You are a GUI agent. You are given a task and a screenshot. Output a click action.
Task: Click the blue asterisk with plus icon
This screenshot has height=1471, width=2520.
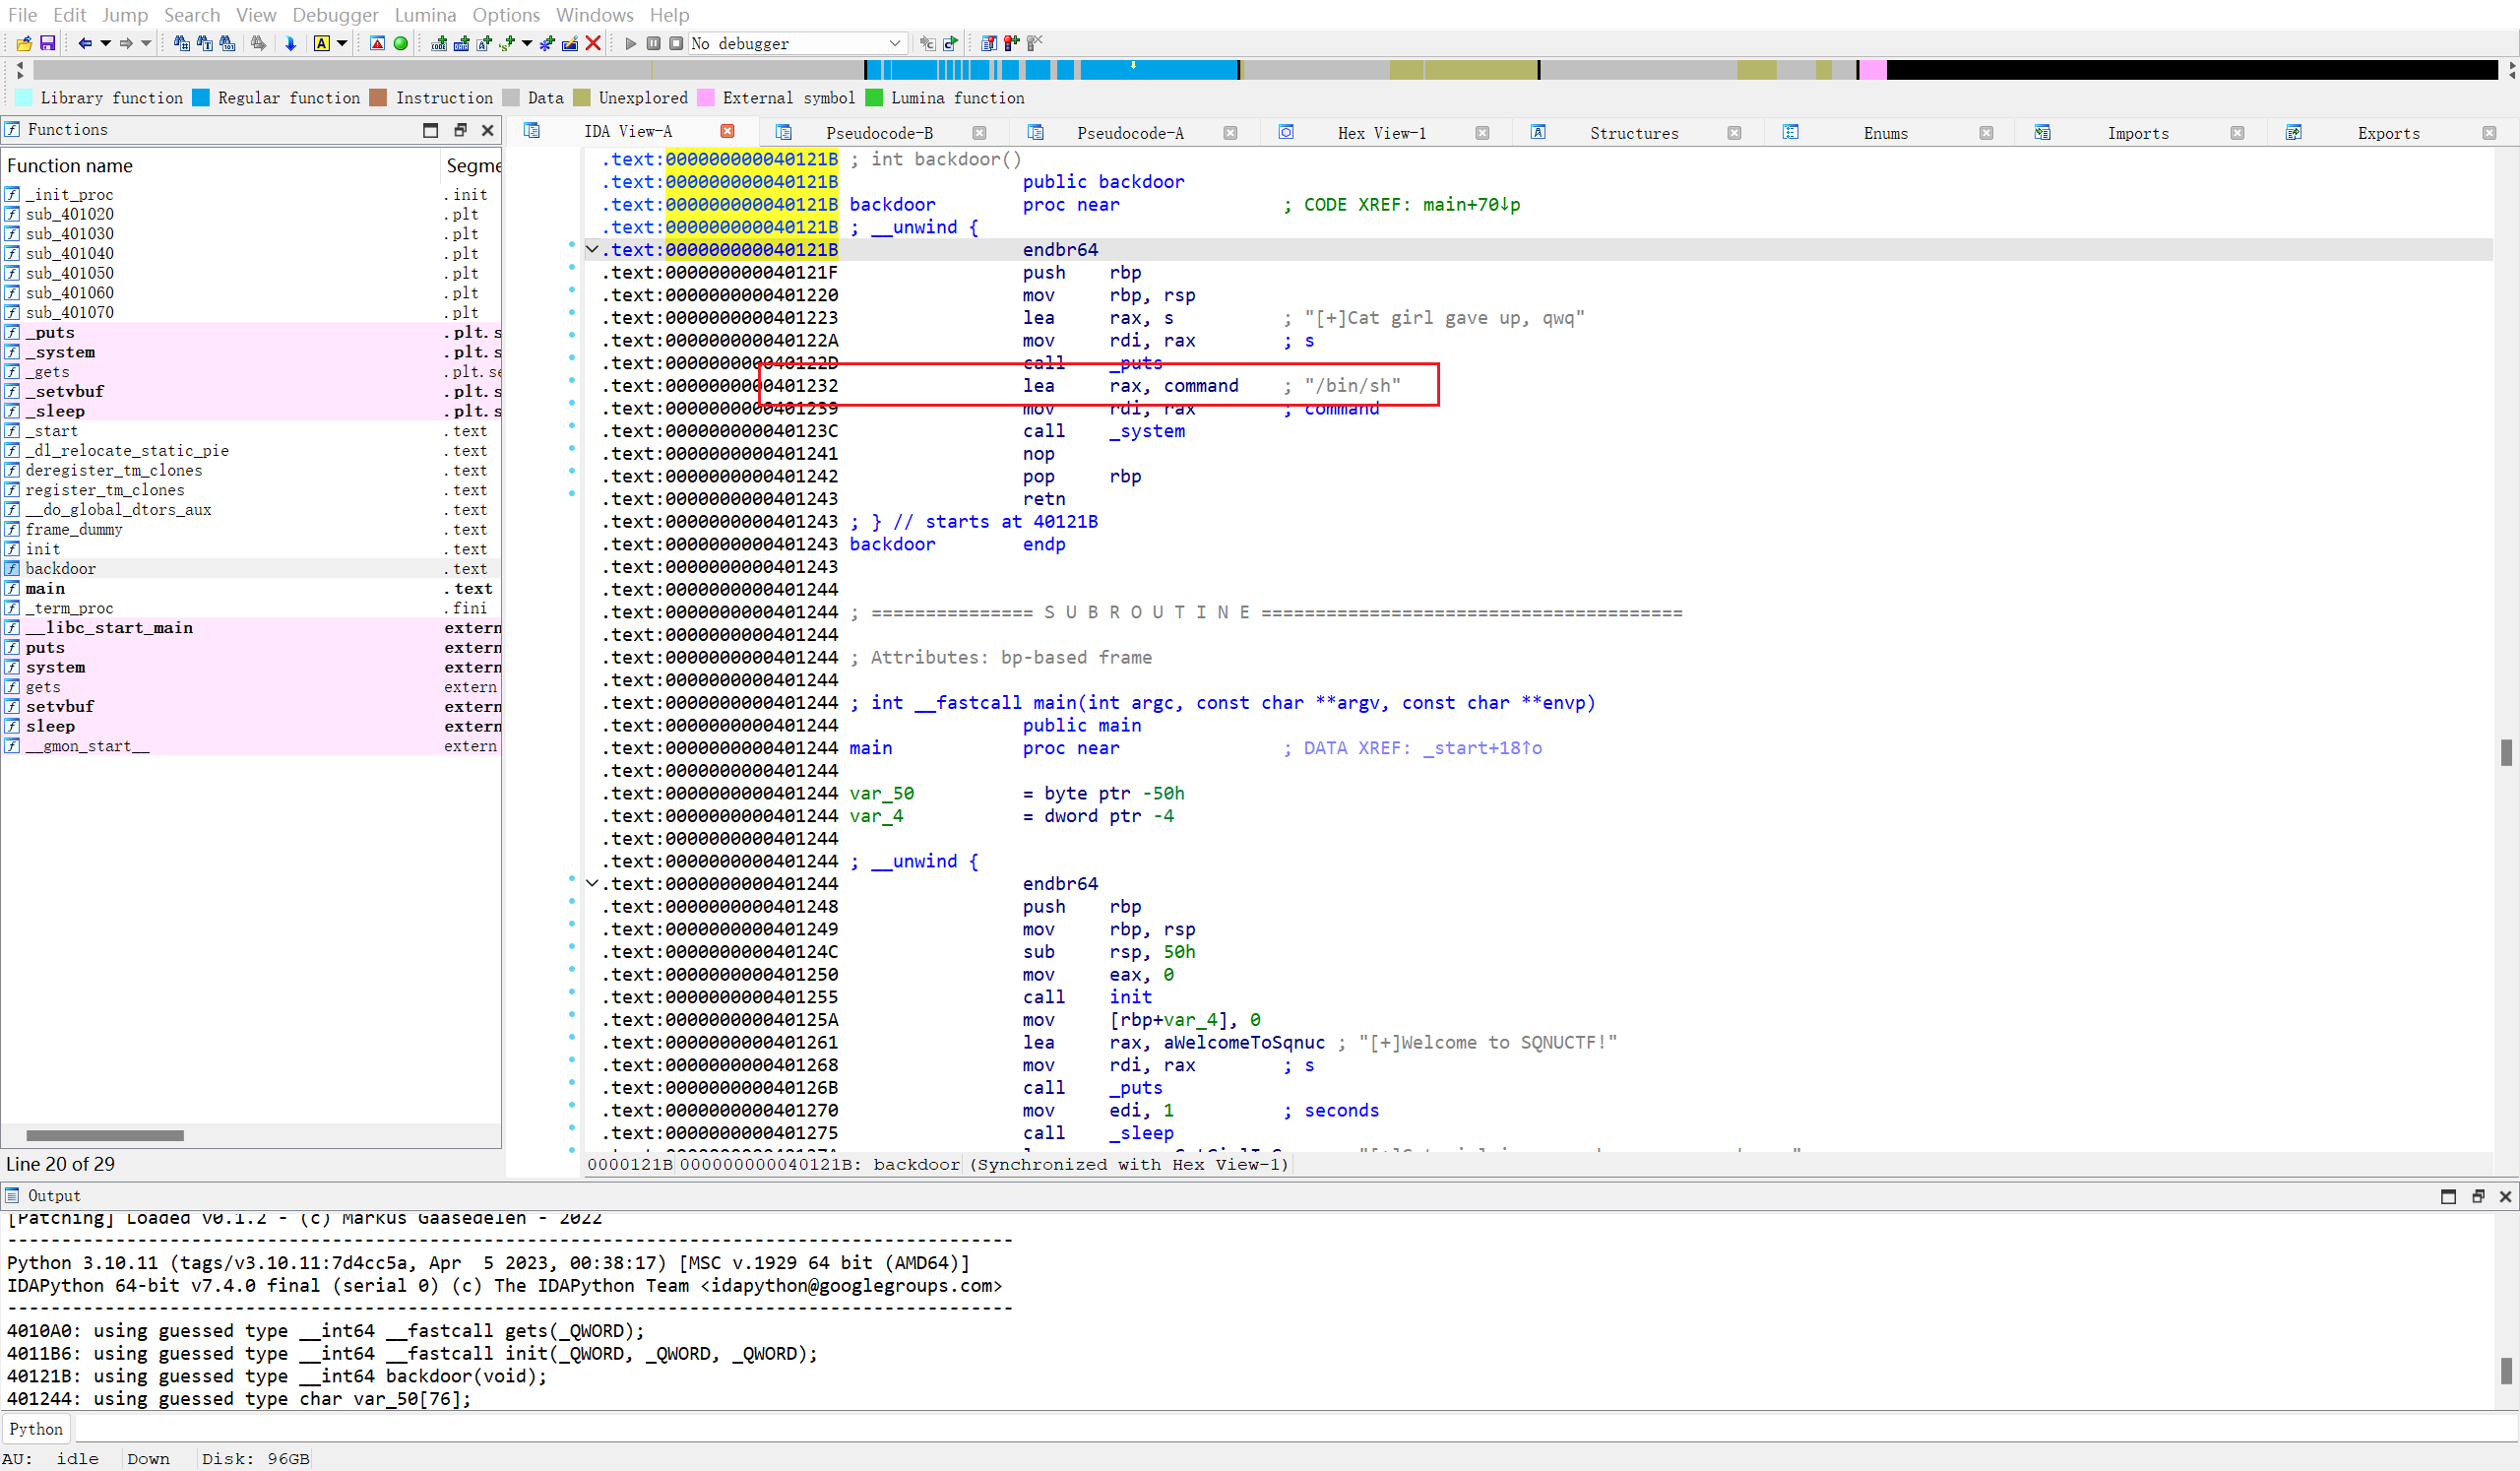(547, 43)
